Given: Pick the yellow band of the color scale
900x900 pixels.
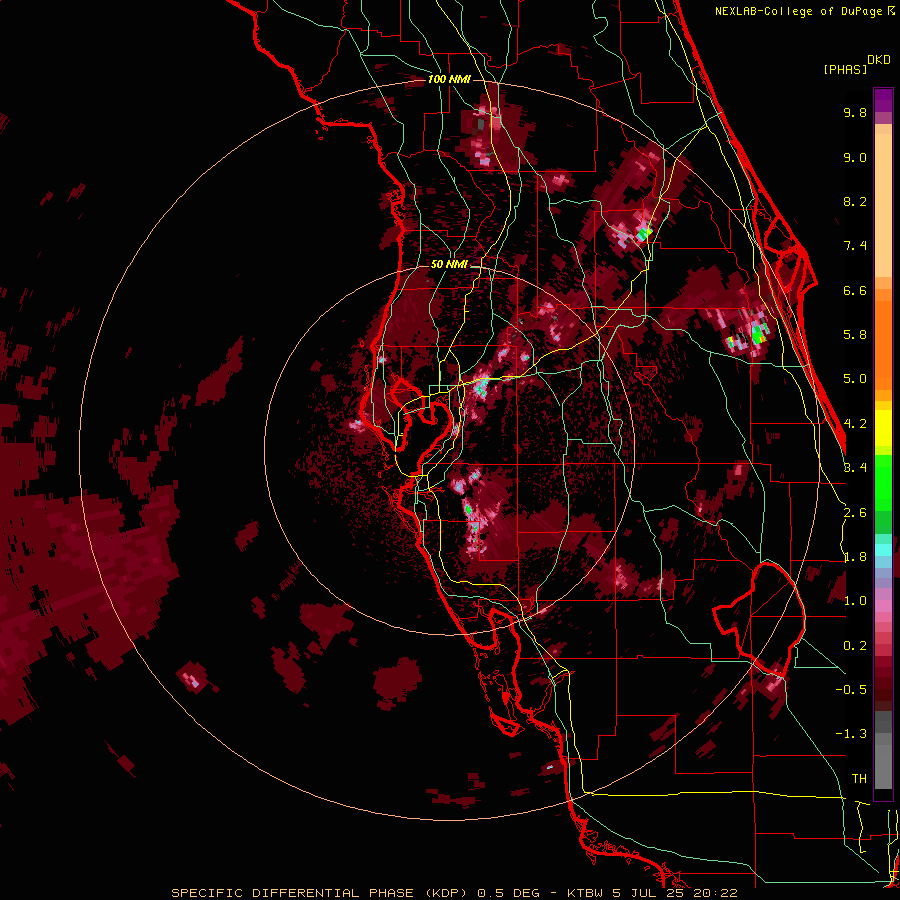Looking at the screenshot, I should coord(883,428).
